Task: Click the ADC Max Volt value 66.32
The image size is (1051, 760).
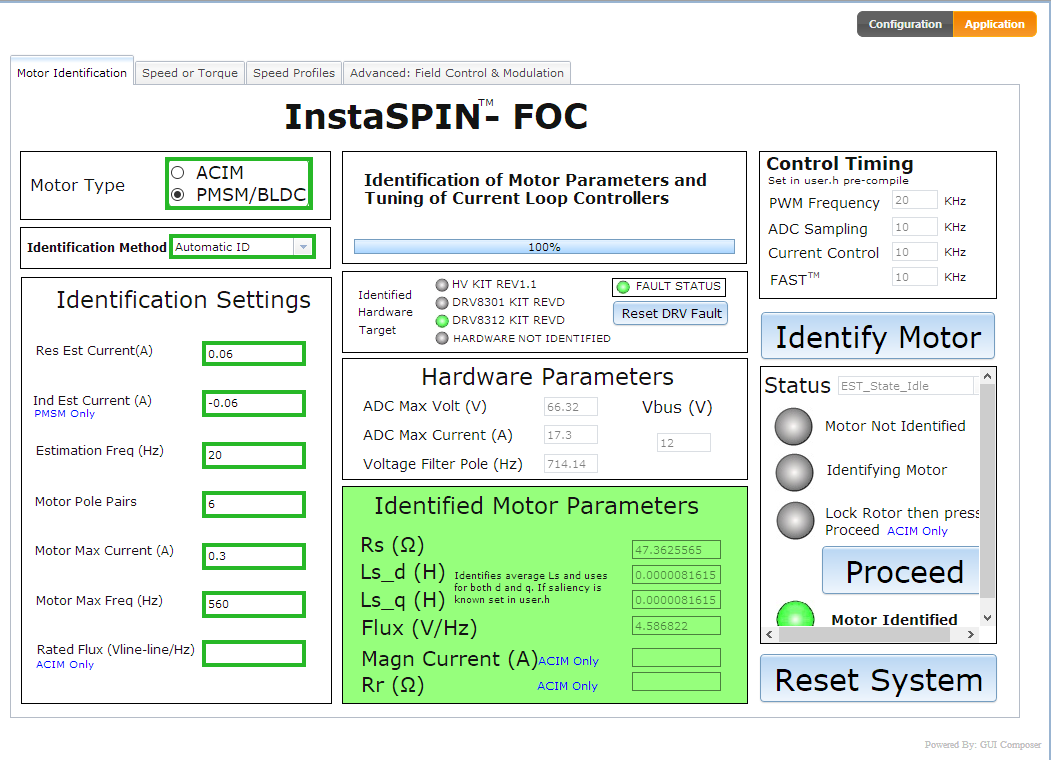Action: coord(570,407)
